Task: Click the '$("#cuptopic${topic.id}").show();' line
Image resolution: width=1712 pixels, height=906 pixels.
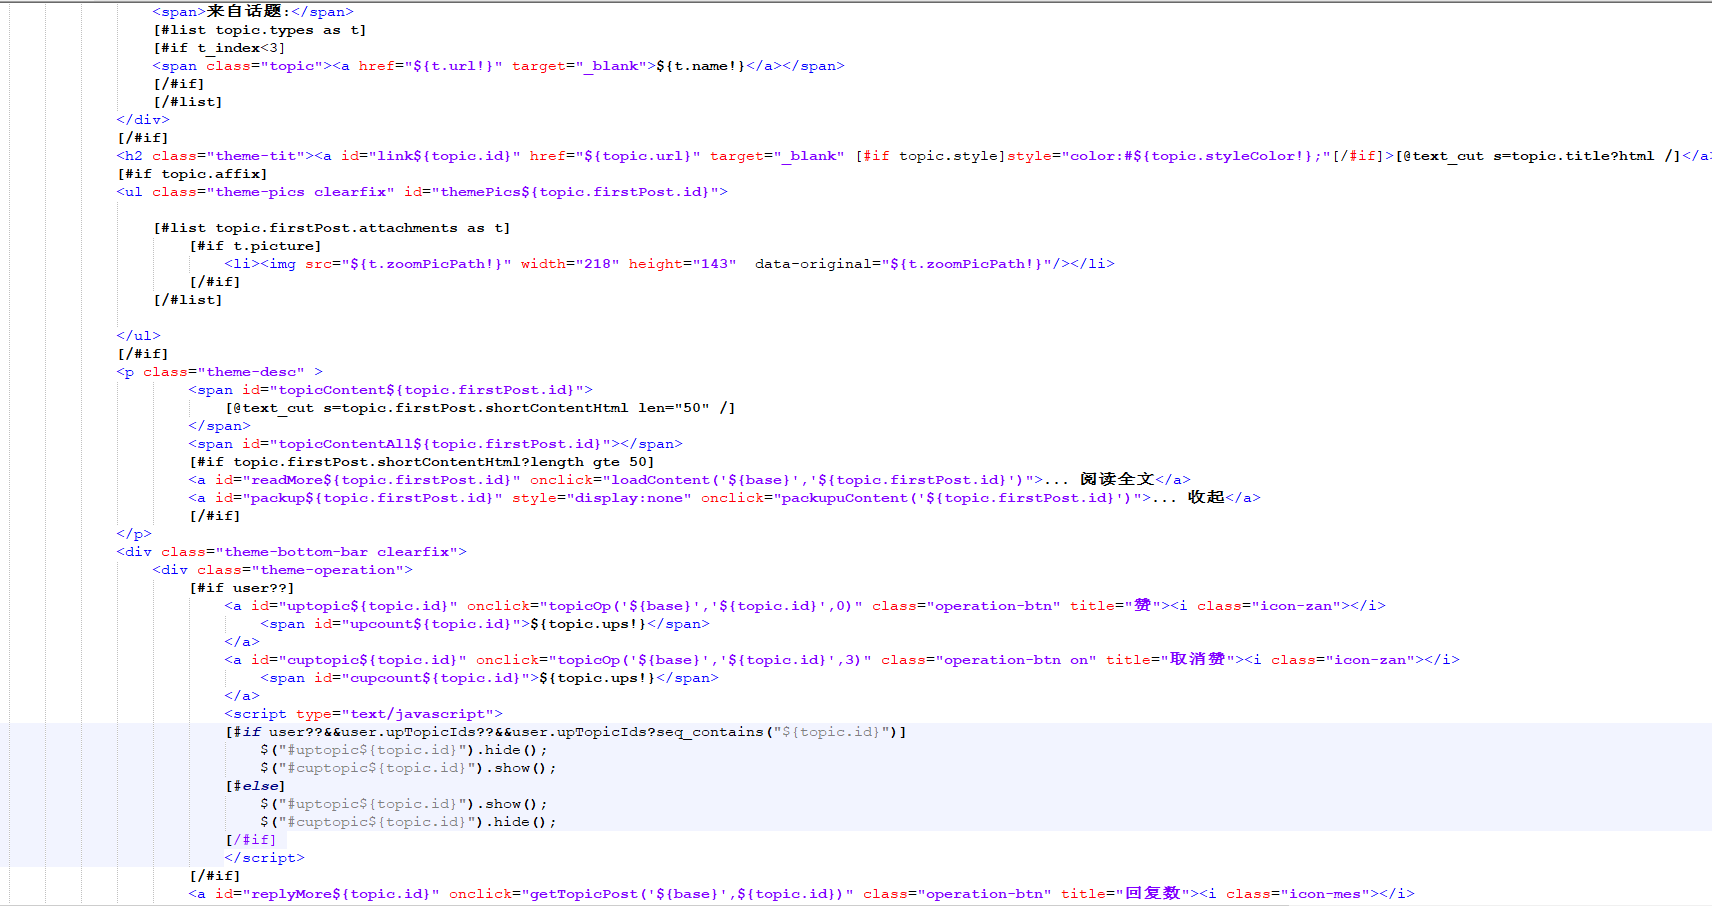Action: tap(409, 768)
